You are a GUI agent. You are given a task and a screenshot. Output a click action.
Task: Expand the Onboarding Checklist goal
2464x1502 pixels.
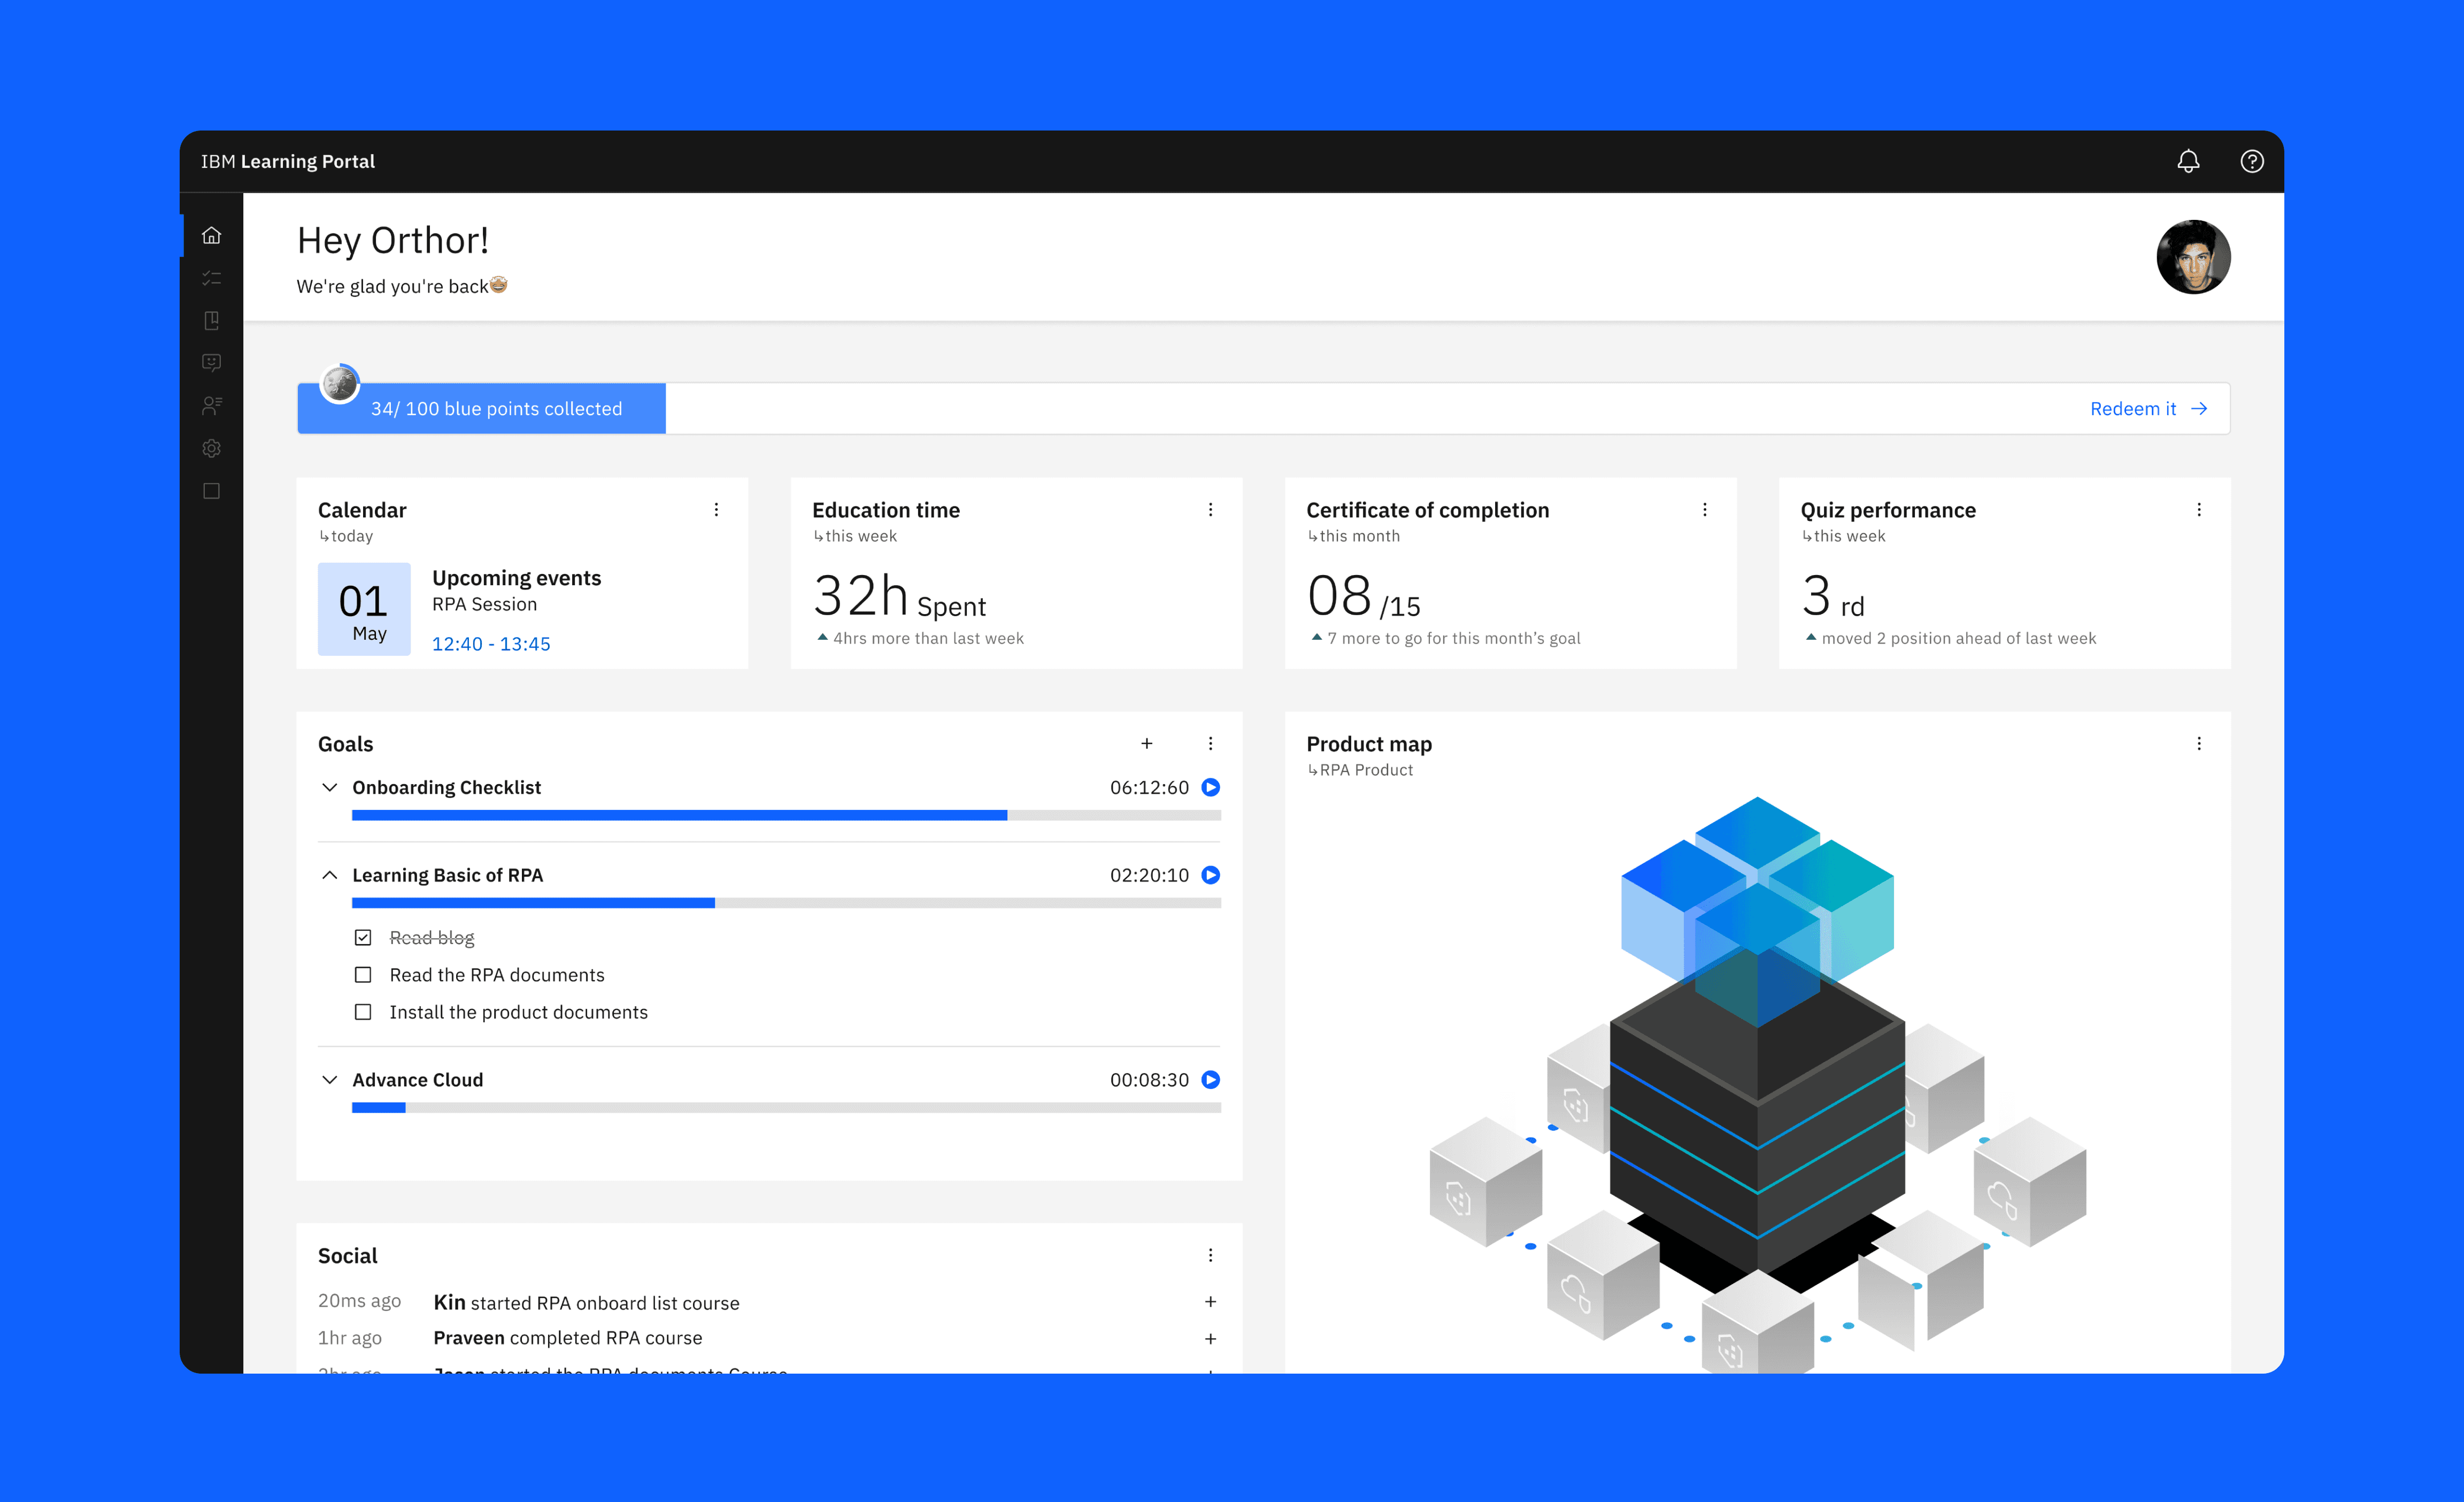(329, 787)
